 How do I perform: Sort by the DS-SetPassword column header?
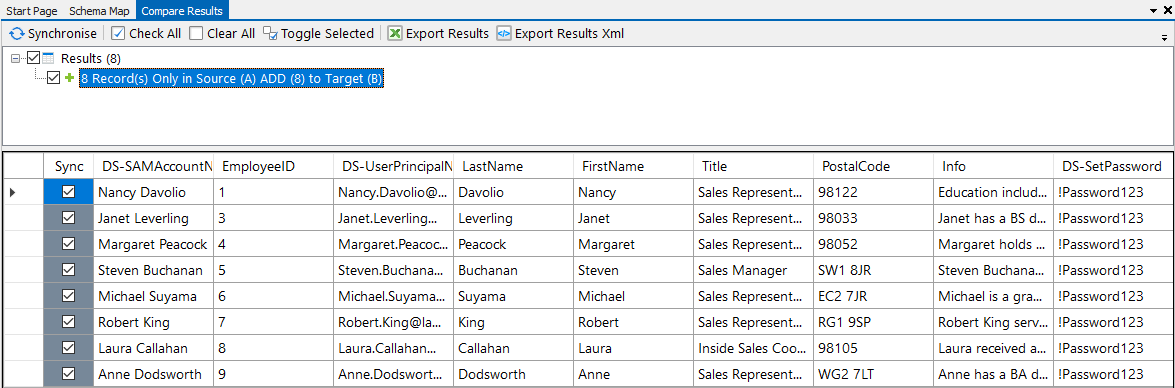pos(1114,166)
